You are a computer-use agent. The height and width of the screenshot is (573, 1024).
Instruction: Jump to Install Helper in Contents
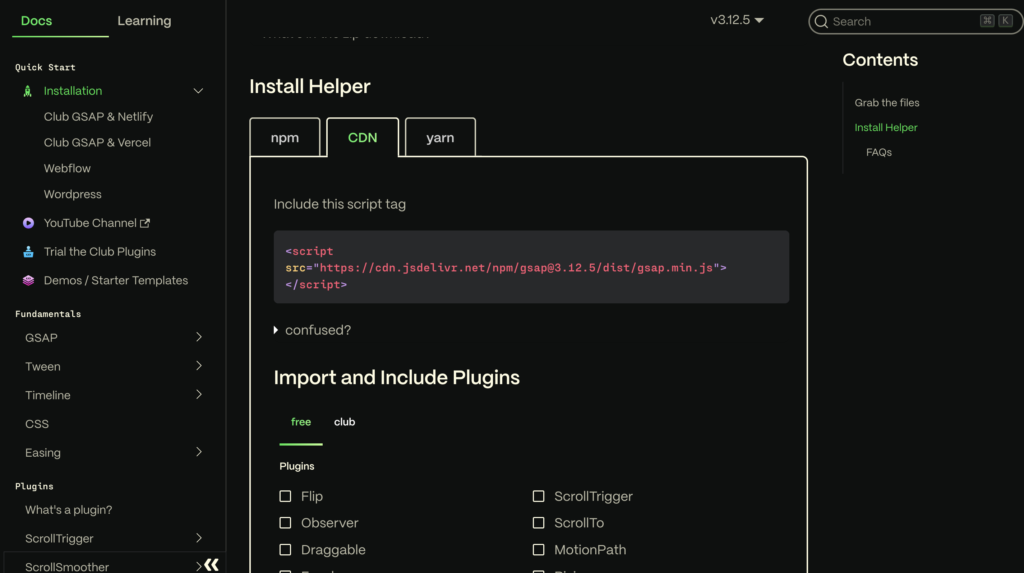point(886,127)
